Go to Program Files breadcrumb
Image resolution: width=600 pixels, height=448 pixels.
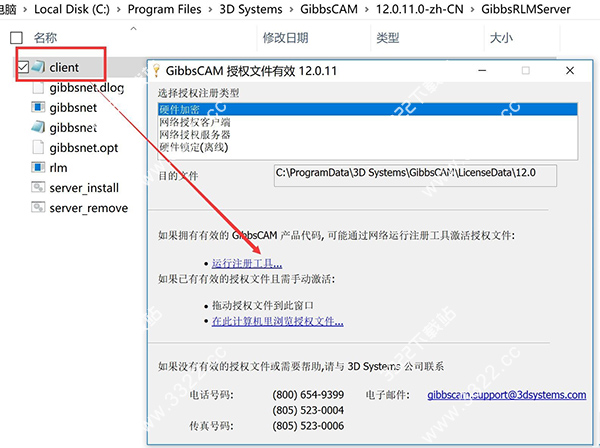[165, 9]
